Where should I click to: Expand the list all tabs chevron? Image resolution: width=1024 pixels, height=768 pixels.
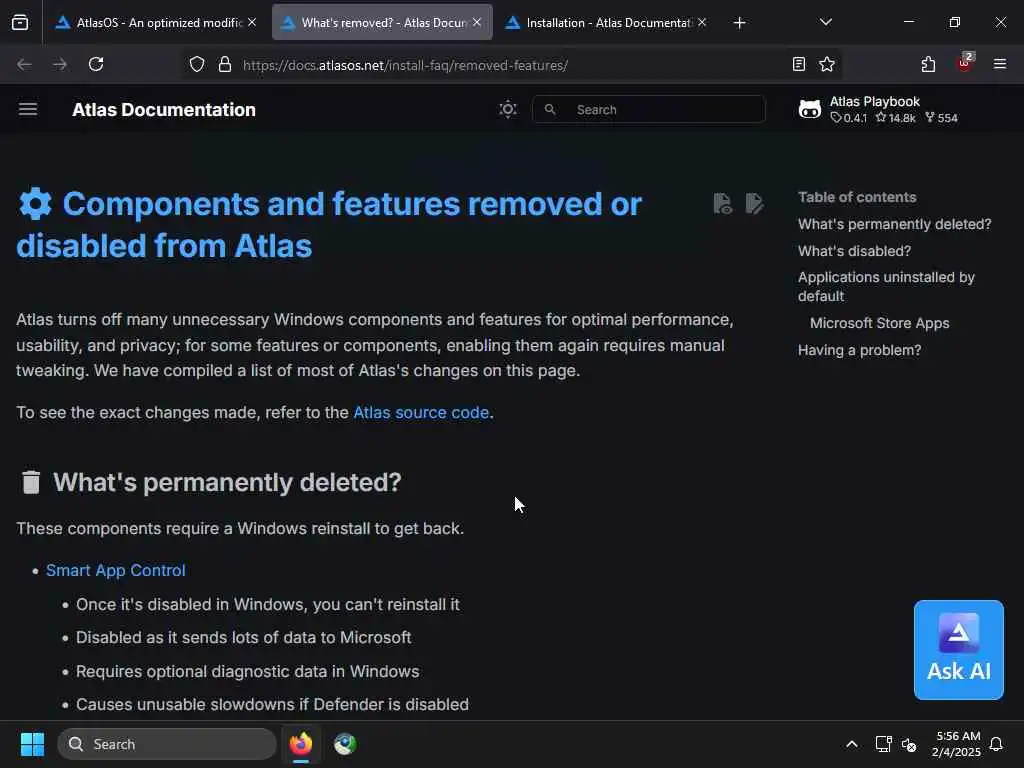(825, 22)
